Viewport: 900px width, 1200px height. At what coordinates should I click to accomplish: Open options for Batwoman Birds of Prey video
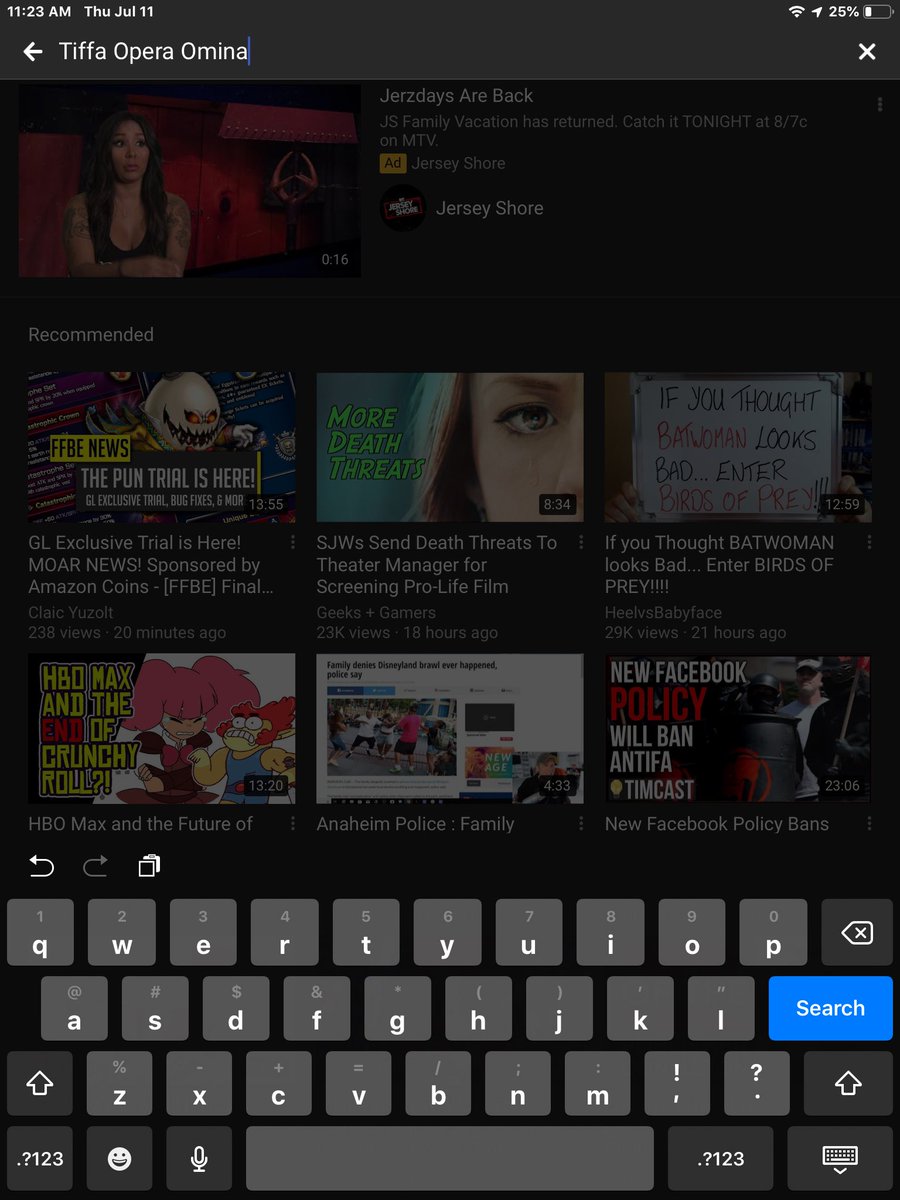tap(869, 543)
